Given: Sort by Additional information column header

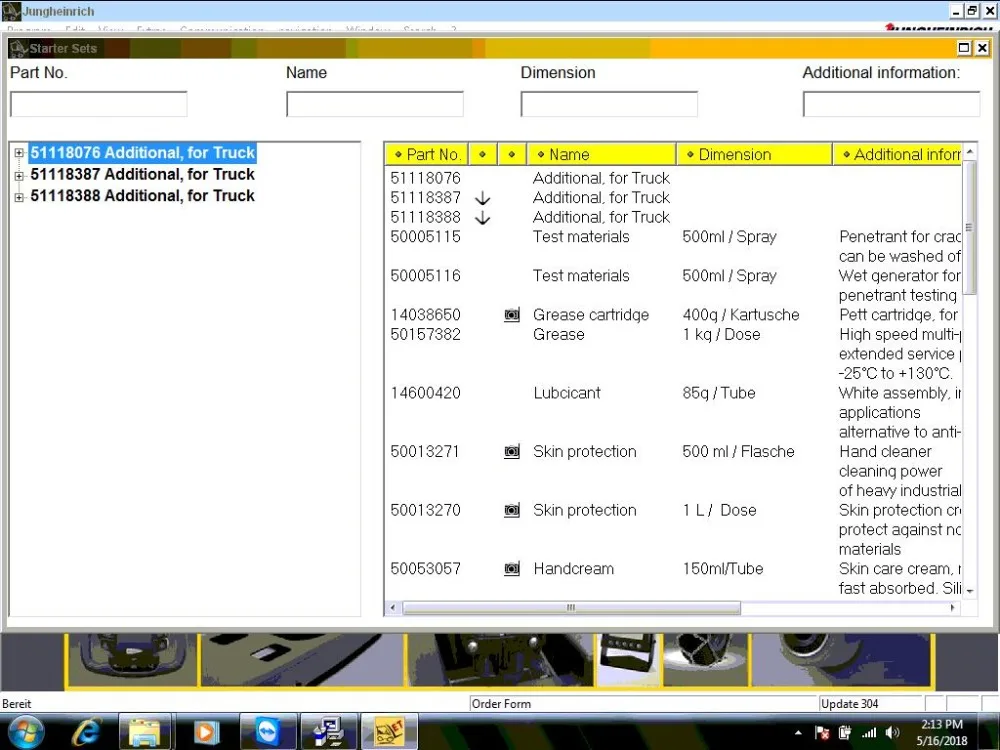Looking at the screenshot, I should point(897,154).
